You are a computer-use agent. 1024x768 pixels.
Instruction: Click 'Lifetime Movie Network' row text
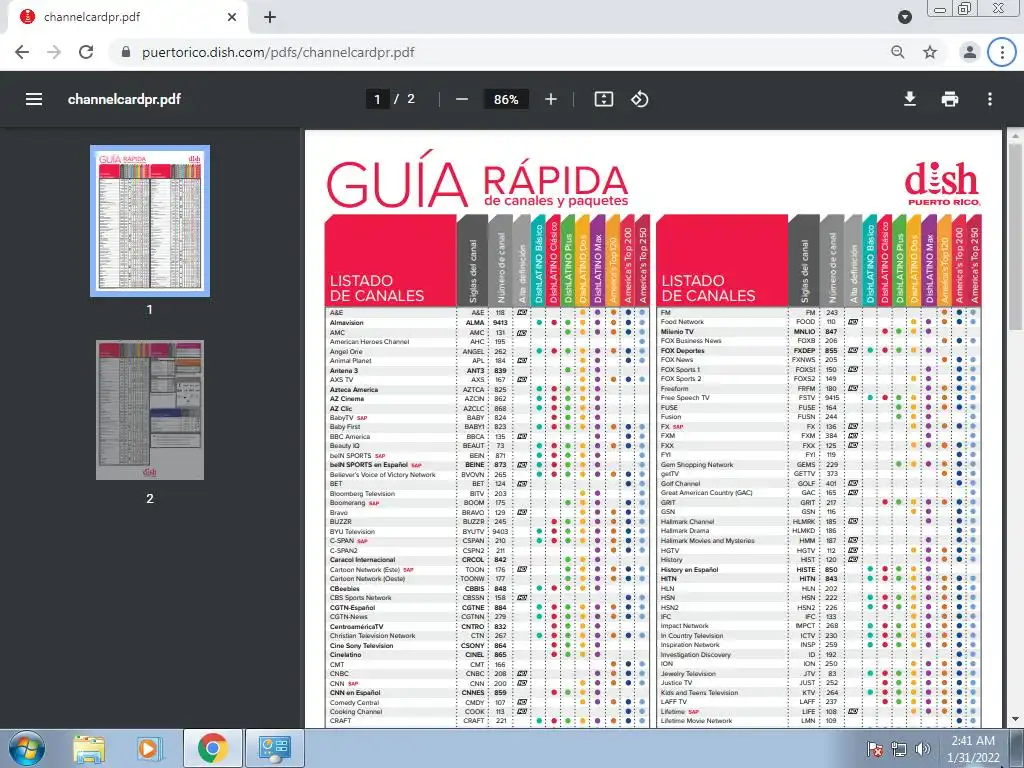[696, 721]
